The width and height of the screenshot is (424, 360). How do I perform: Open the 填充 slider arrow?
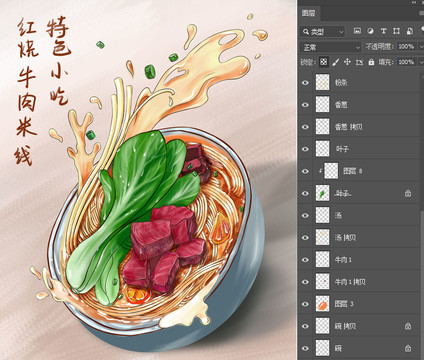click(x=420, y=62)
